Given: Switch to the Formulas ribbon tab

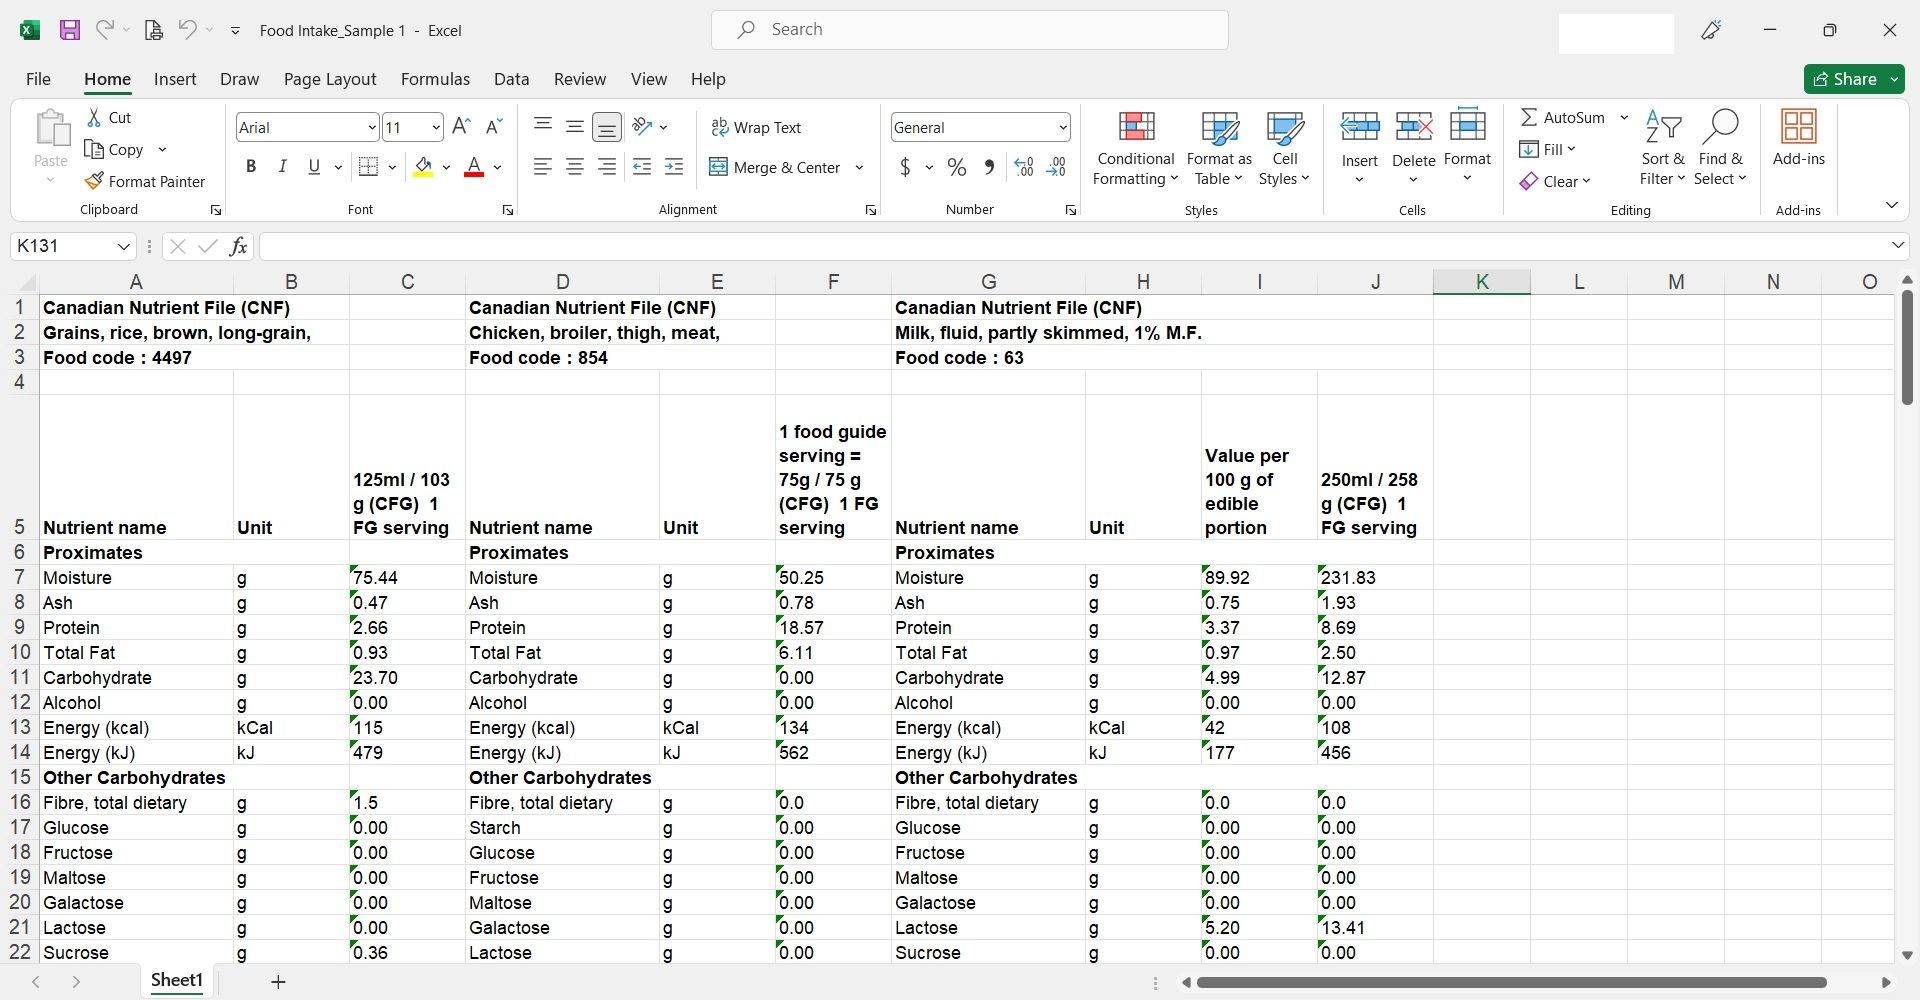Looking at the screenshot, I should tap(435, 79).
